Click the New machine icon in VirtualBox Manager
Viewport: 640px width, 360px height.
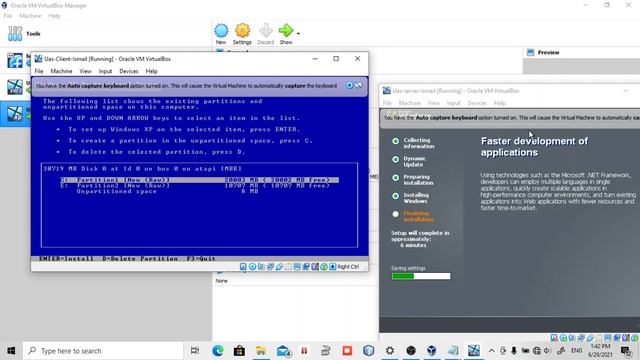[221, 31]
